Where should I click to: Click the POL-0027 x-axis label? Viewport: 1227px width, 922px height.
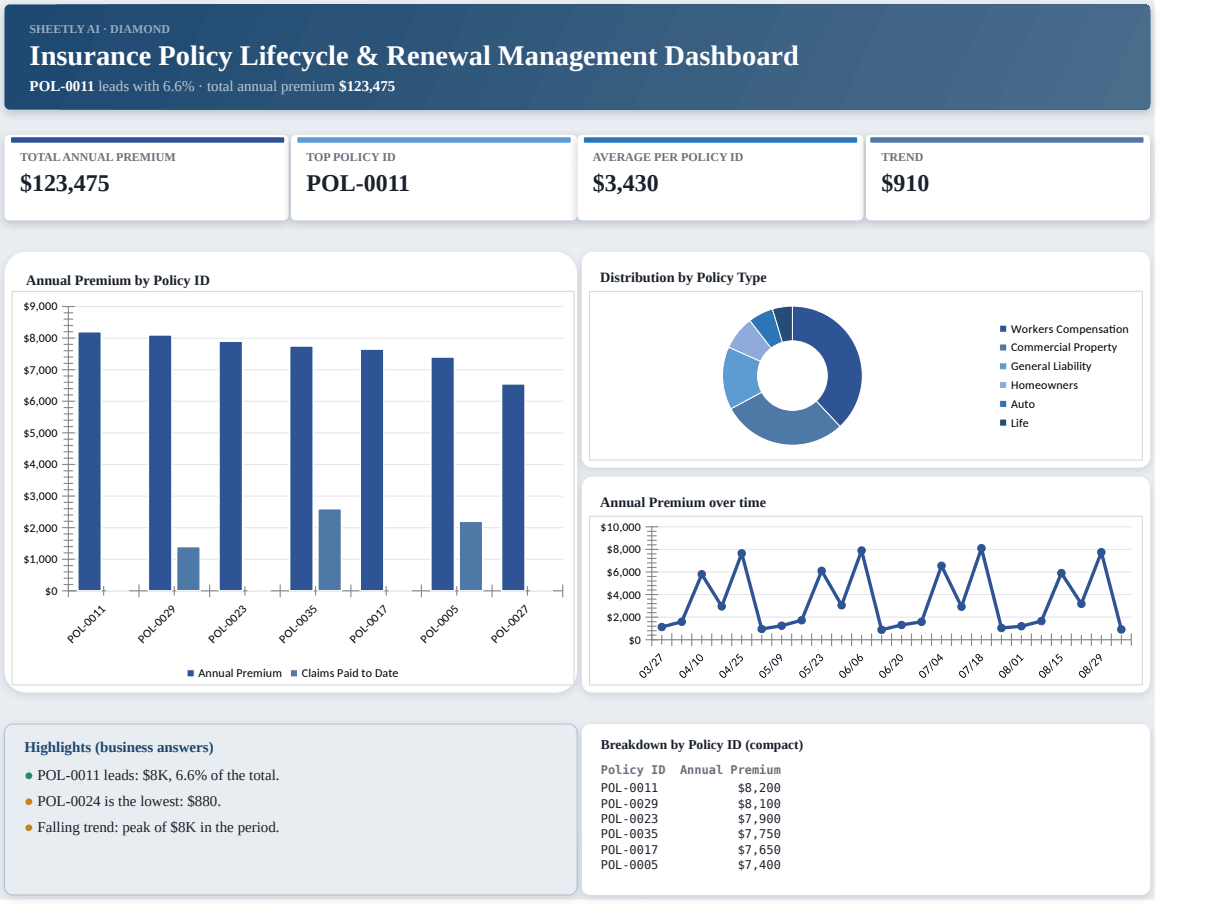click(x=508, y=625)
